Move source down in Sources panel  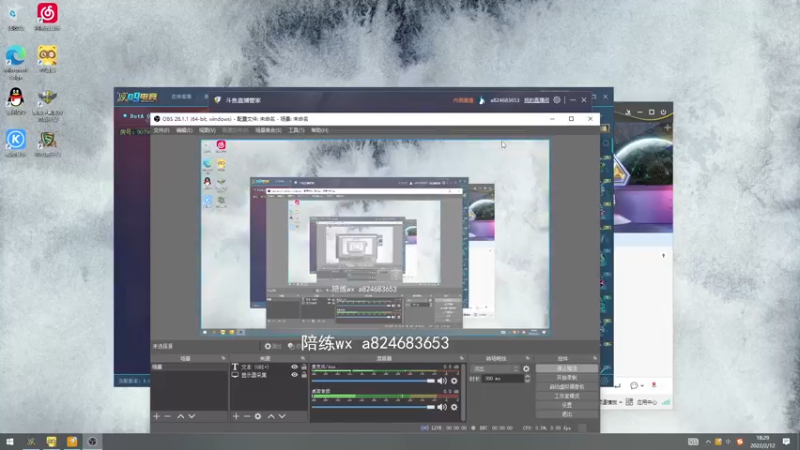pyautogui.click(x=282, y=416)
